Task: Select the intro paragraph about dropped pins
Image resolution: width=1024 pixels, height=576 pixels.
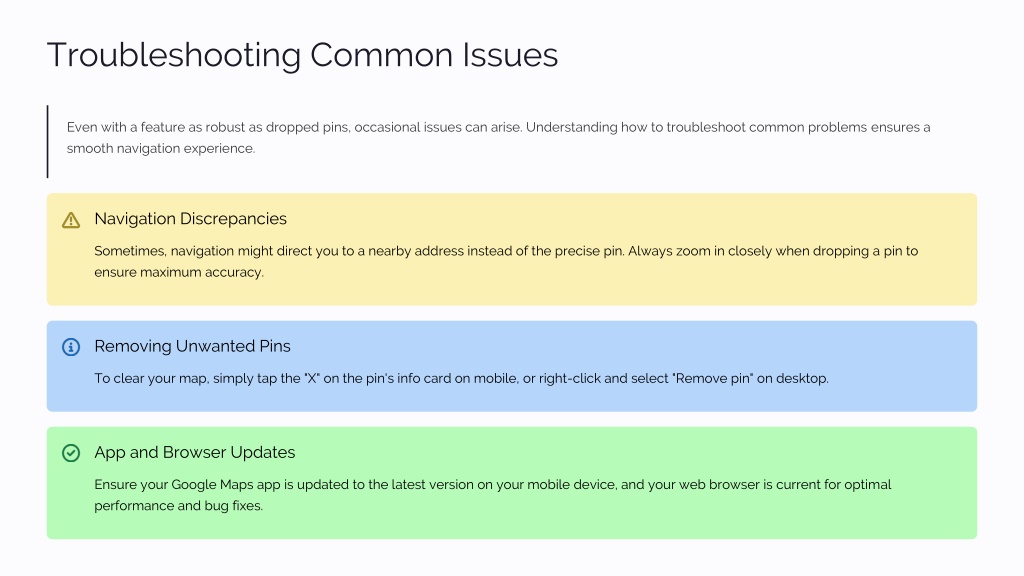Action: (498, 138)
